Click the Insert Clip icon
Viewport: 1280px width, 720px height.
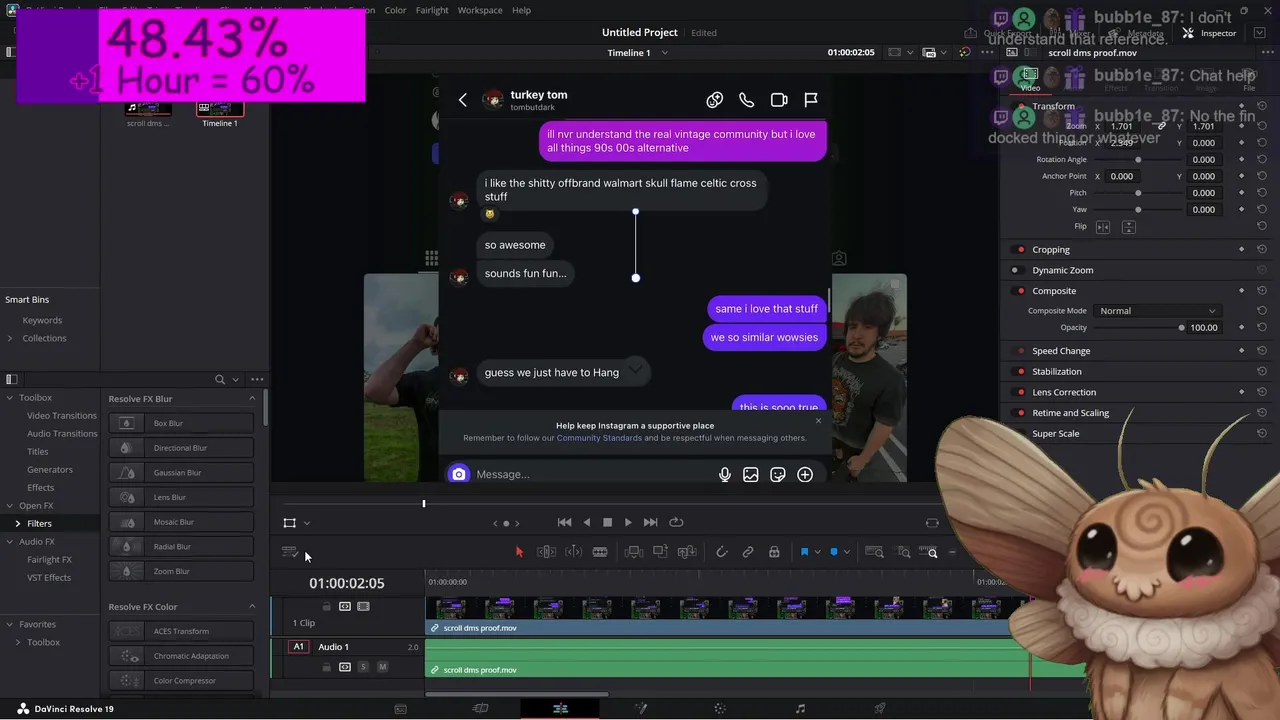point(633,552)
